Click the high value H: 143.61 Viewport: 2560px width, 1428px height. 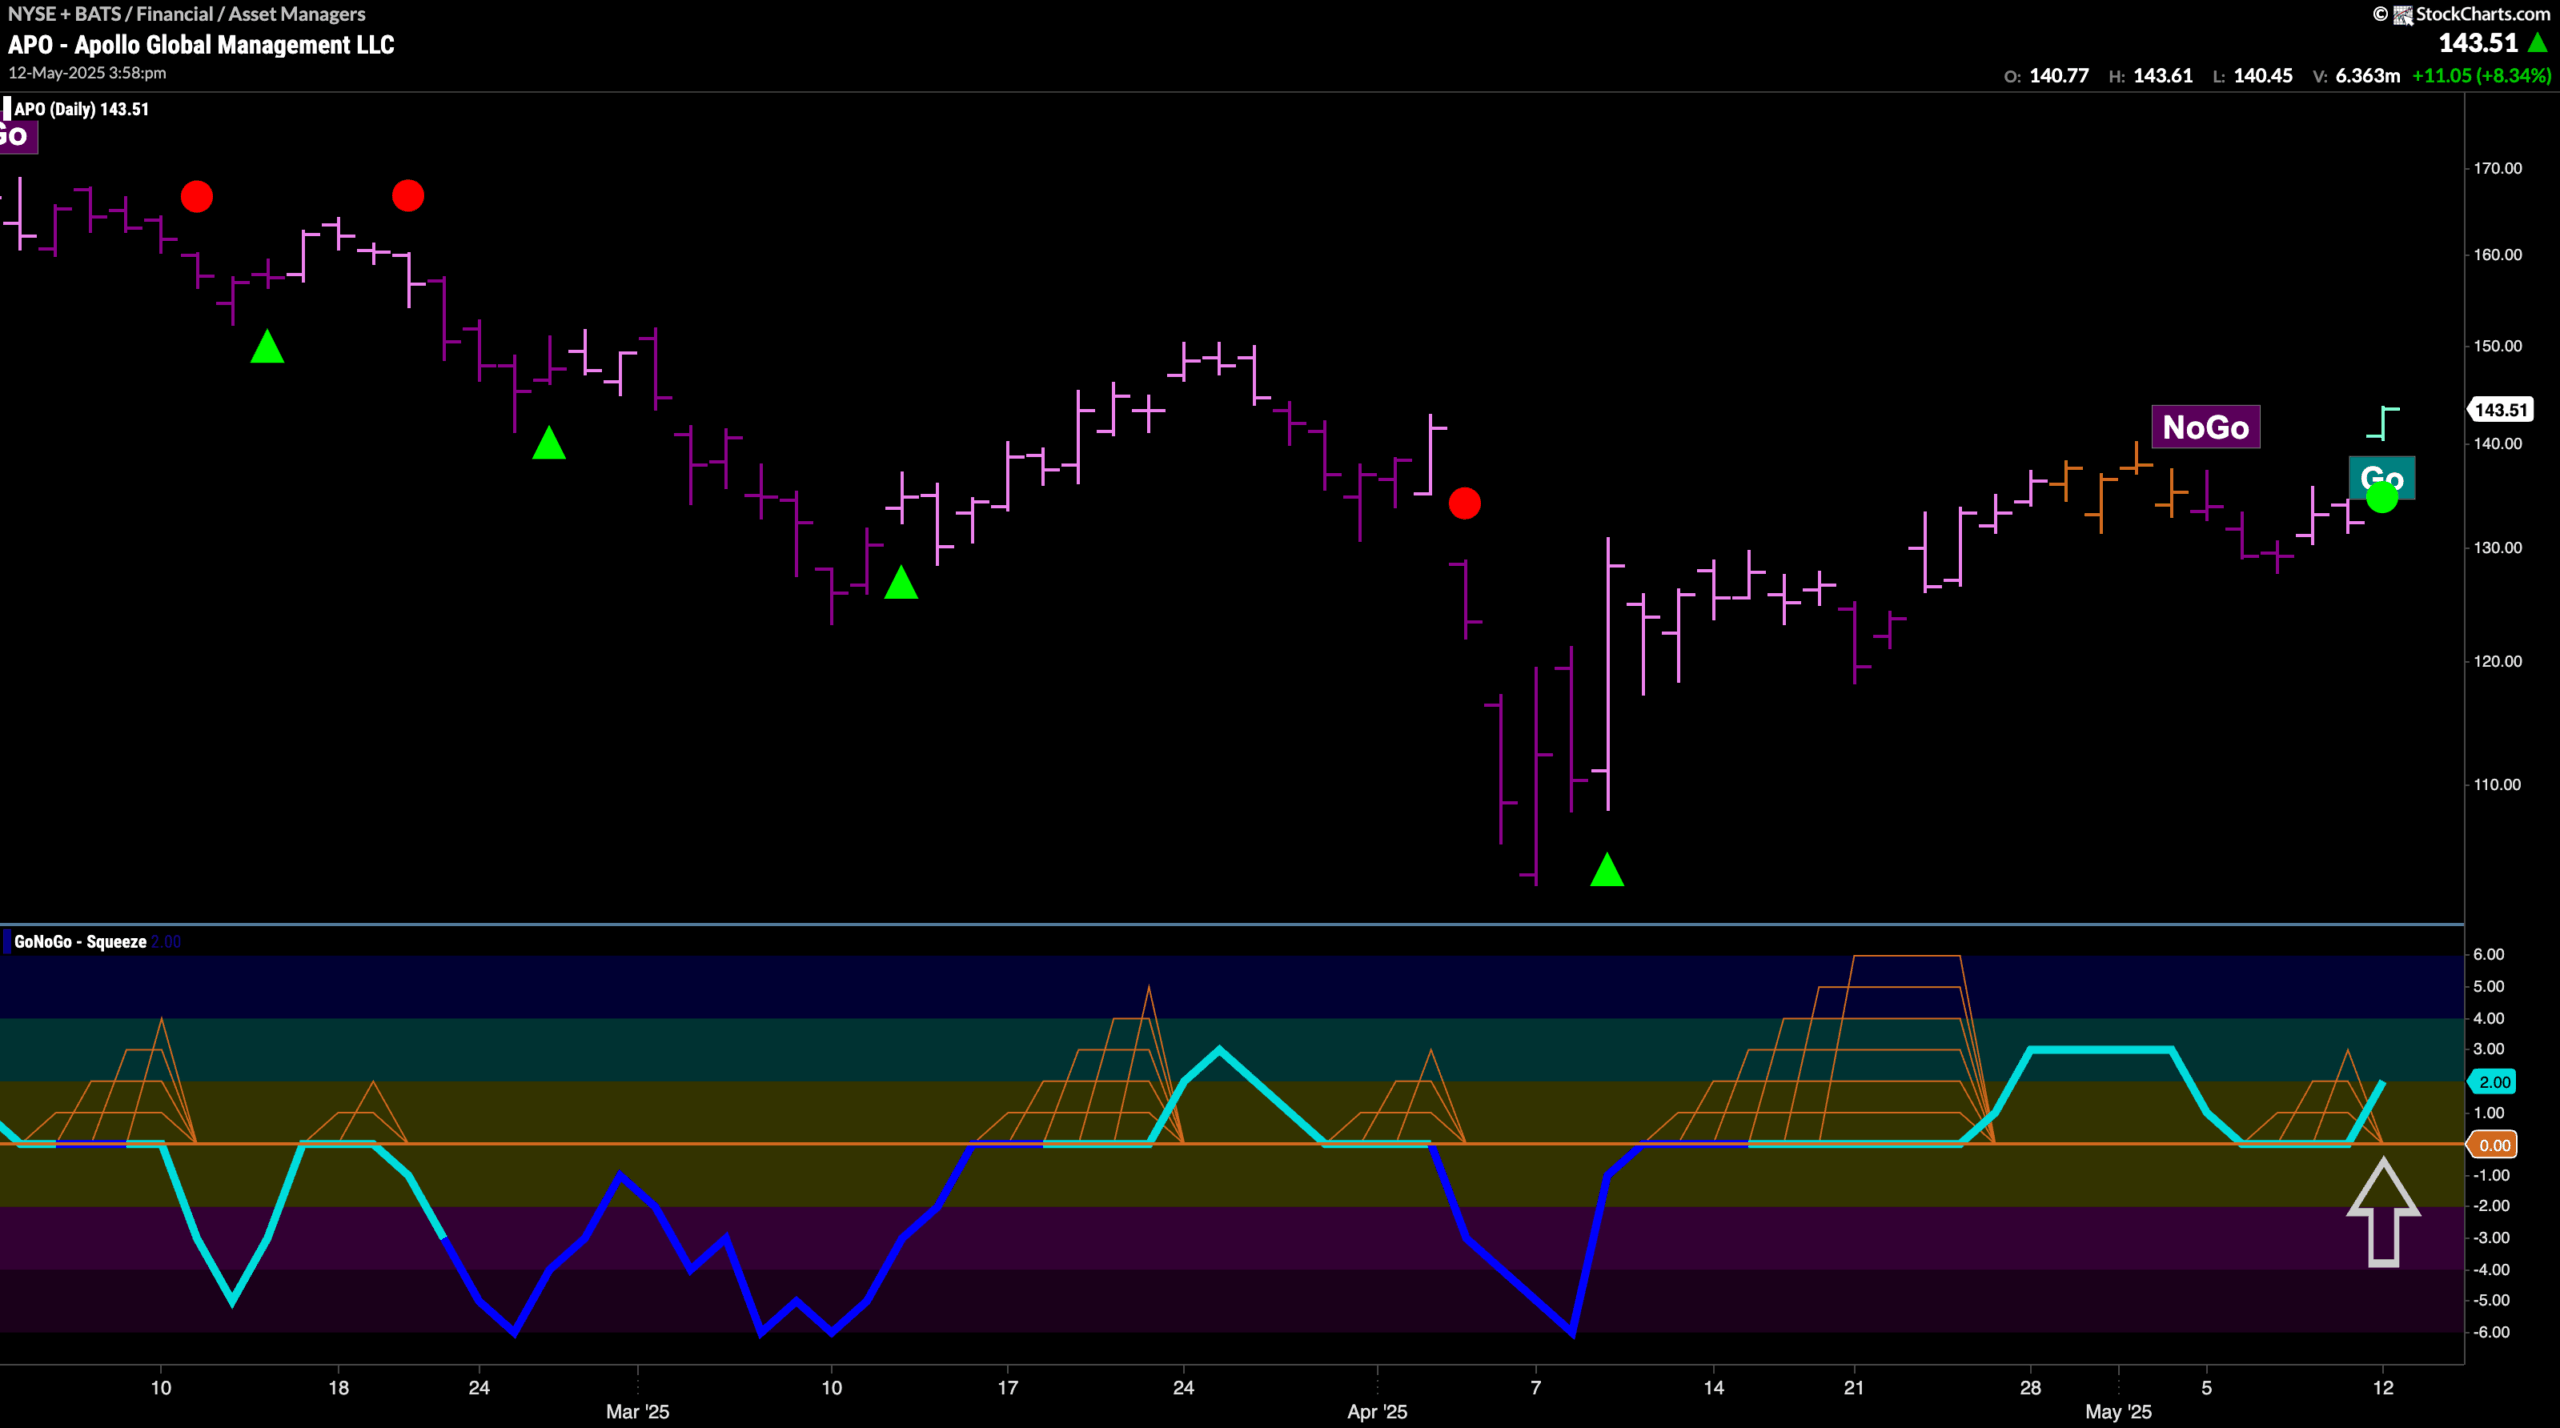[2150, 76]
